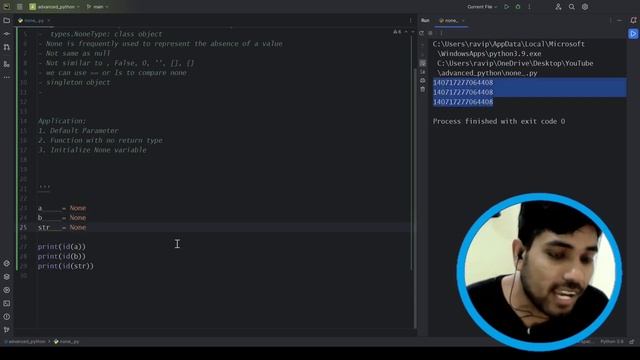The height and width of the screenshot is (360, 640).
Task: Click the '2. Function with no return type' line
Action: (x=100, y=140)
